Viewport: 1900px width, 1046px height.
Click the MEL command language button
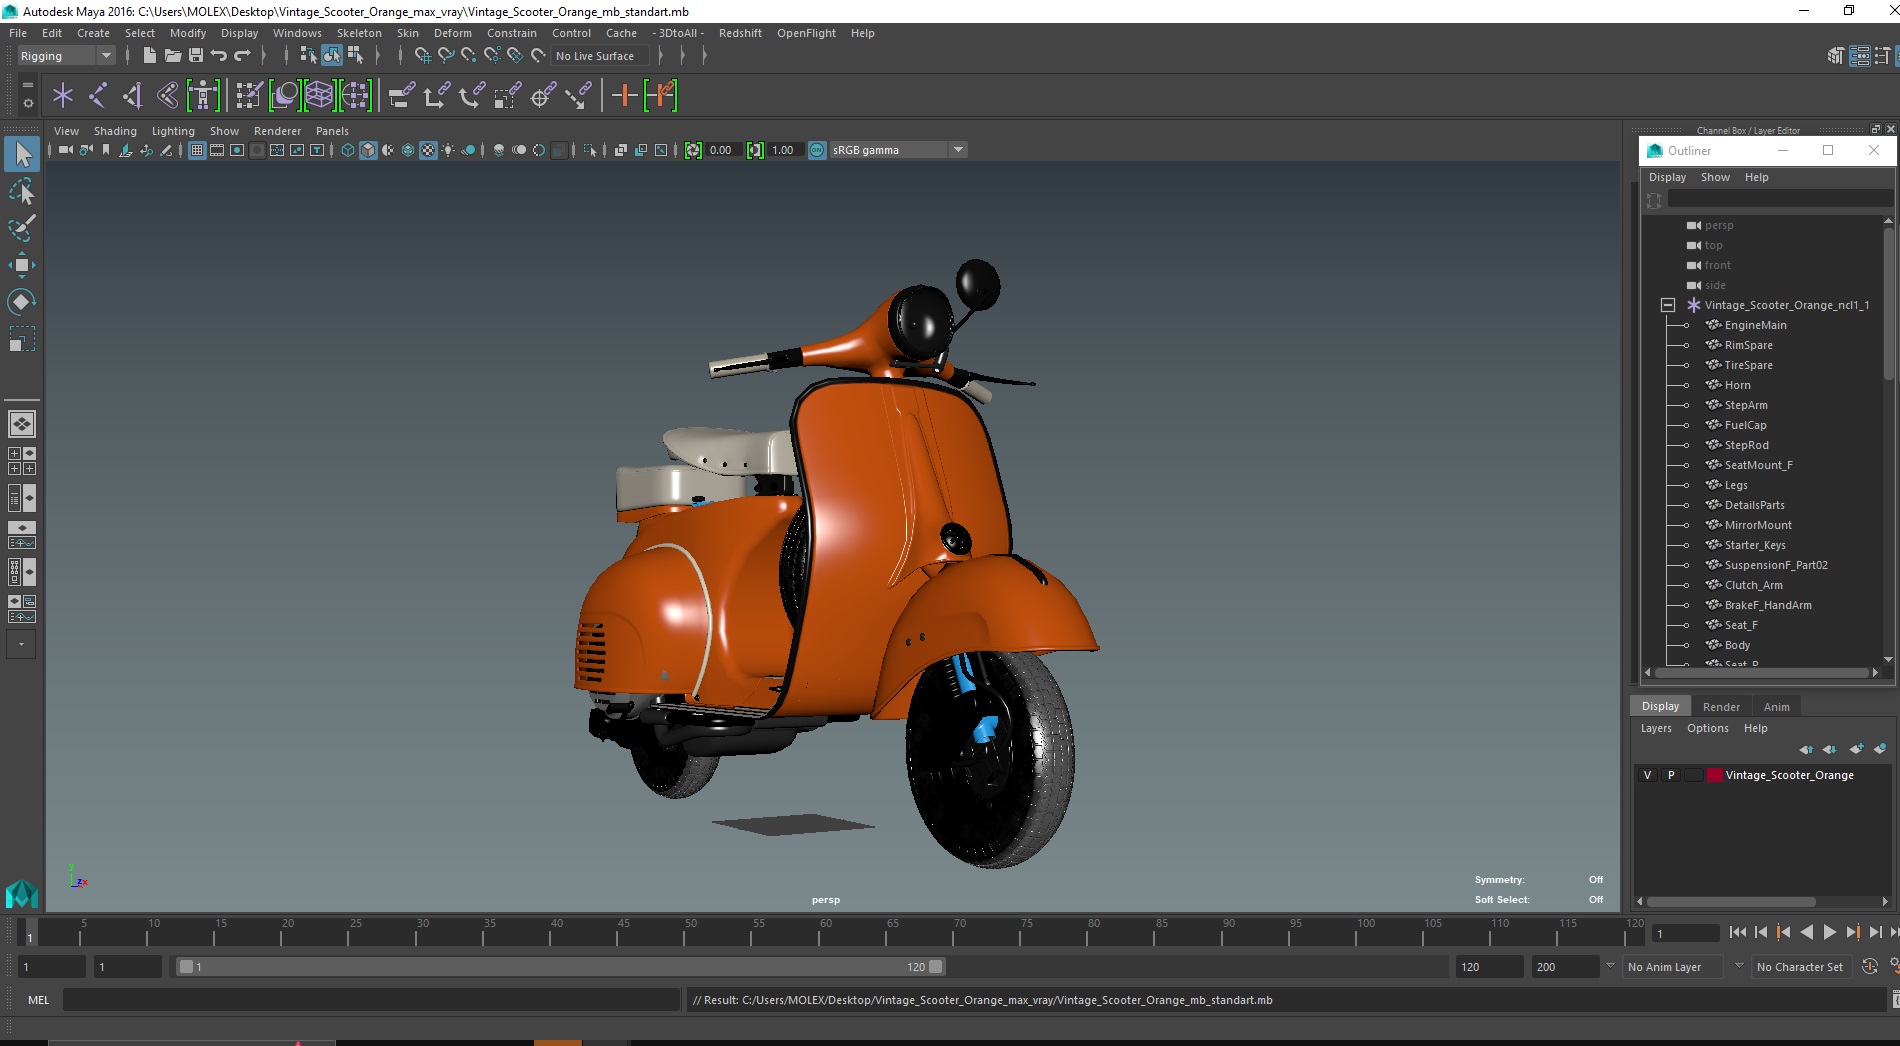[x=38, y=1000]
